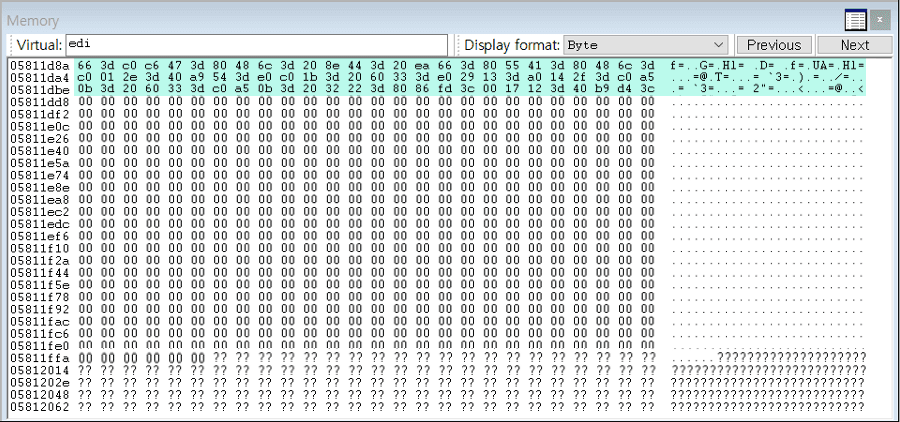Select address 05811e26 row label

[40, 138]
